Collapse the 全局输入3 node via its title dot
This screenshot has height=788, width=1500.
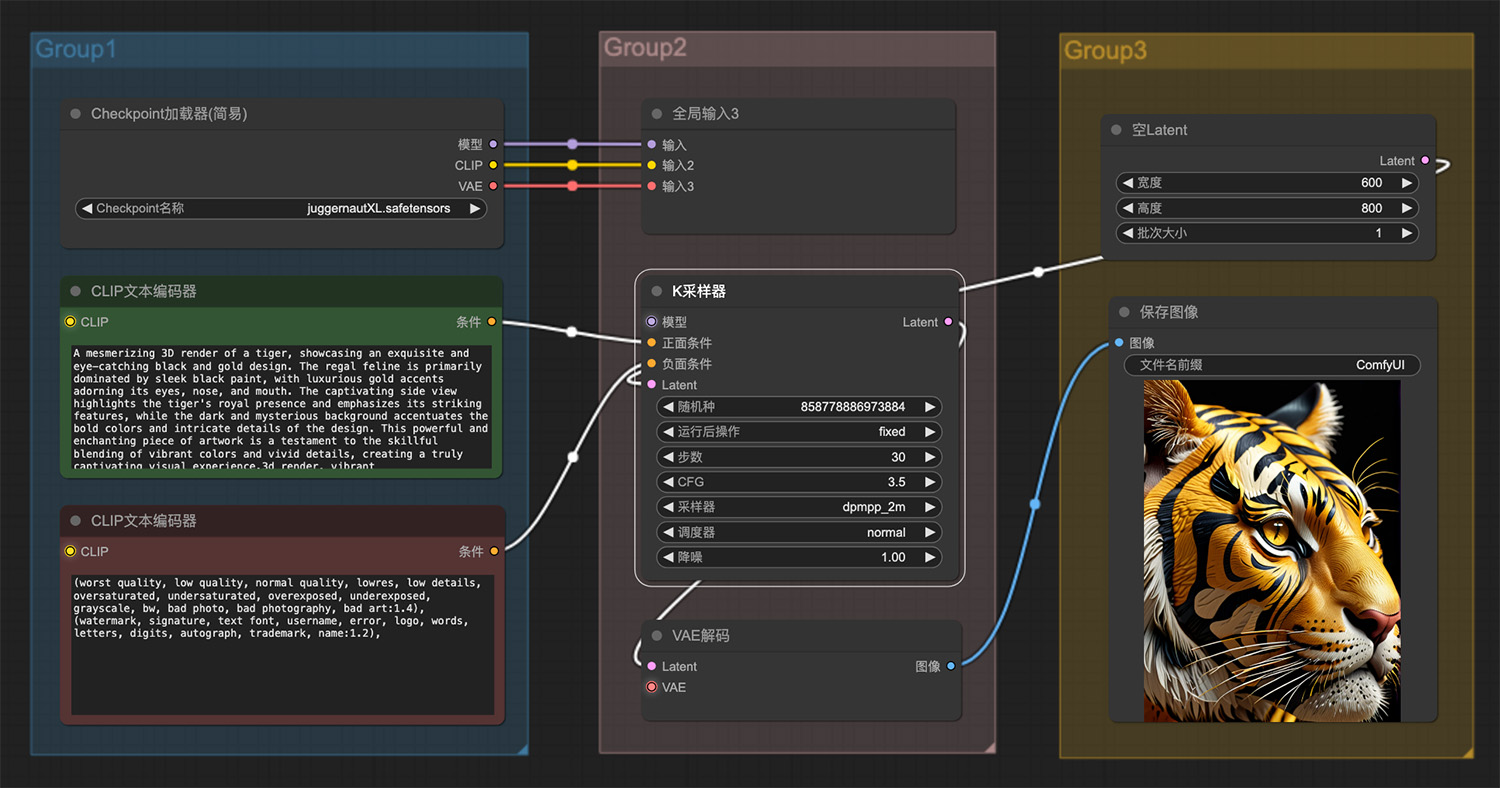pyautogui.click(x=657, y=114)
